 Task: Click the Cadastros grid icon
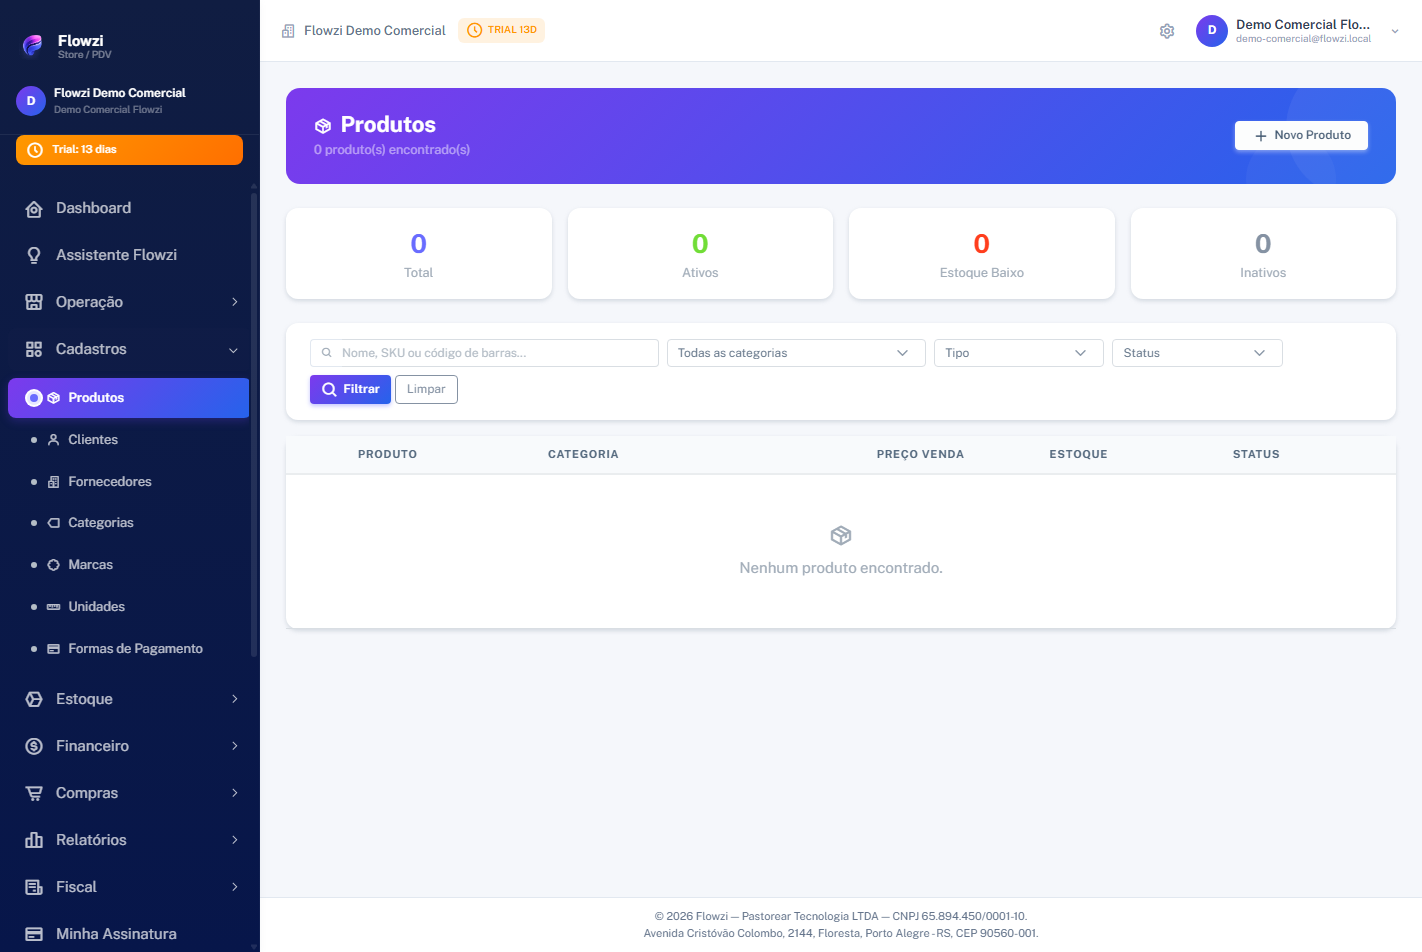[34, 349]
